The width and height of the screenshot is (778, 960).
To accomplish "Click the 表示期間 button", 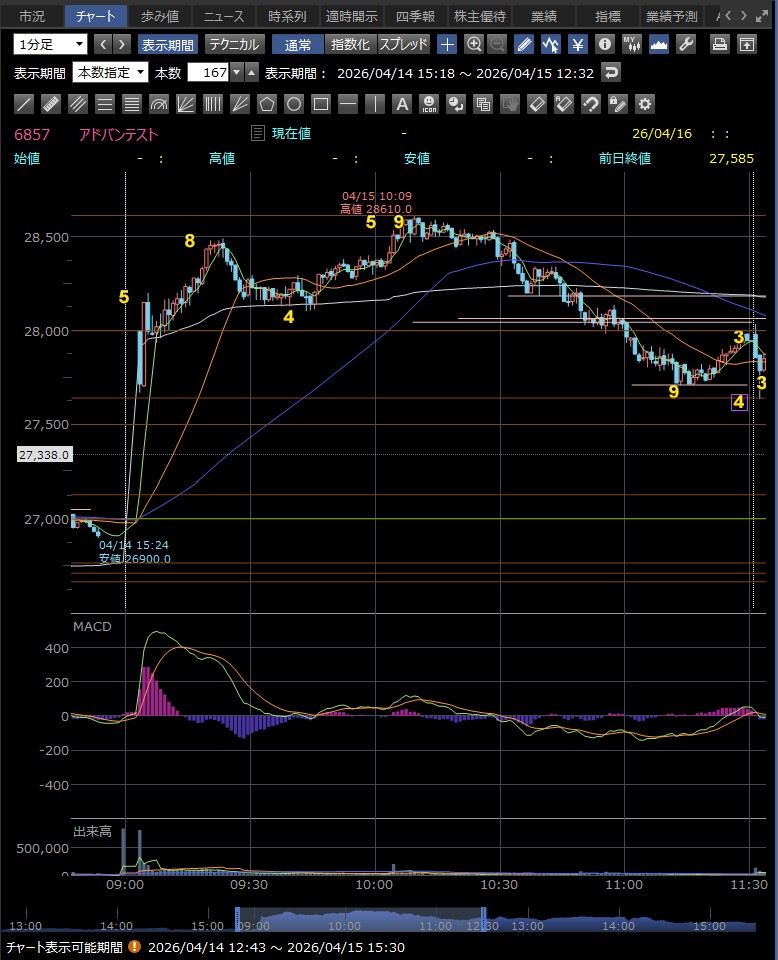I will 168,44.
